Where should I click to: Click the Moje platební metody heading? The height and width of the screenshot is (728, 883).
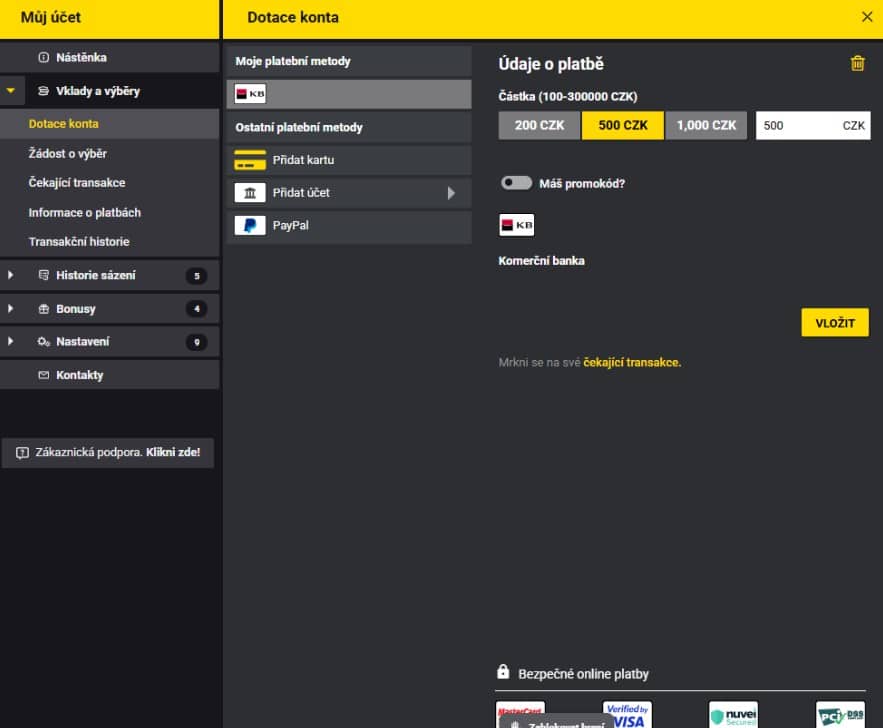point(293,61)
